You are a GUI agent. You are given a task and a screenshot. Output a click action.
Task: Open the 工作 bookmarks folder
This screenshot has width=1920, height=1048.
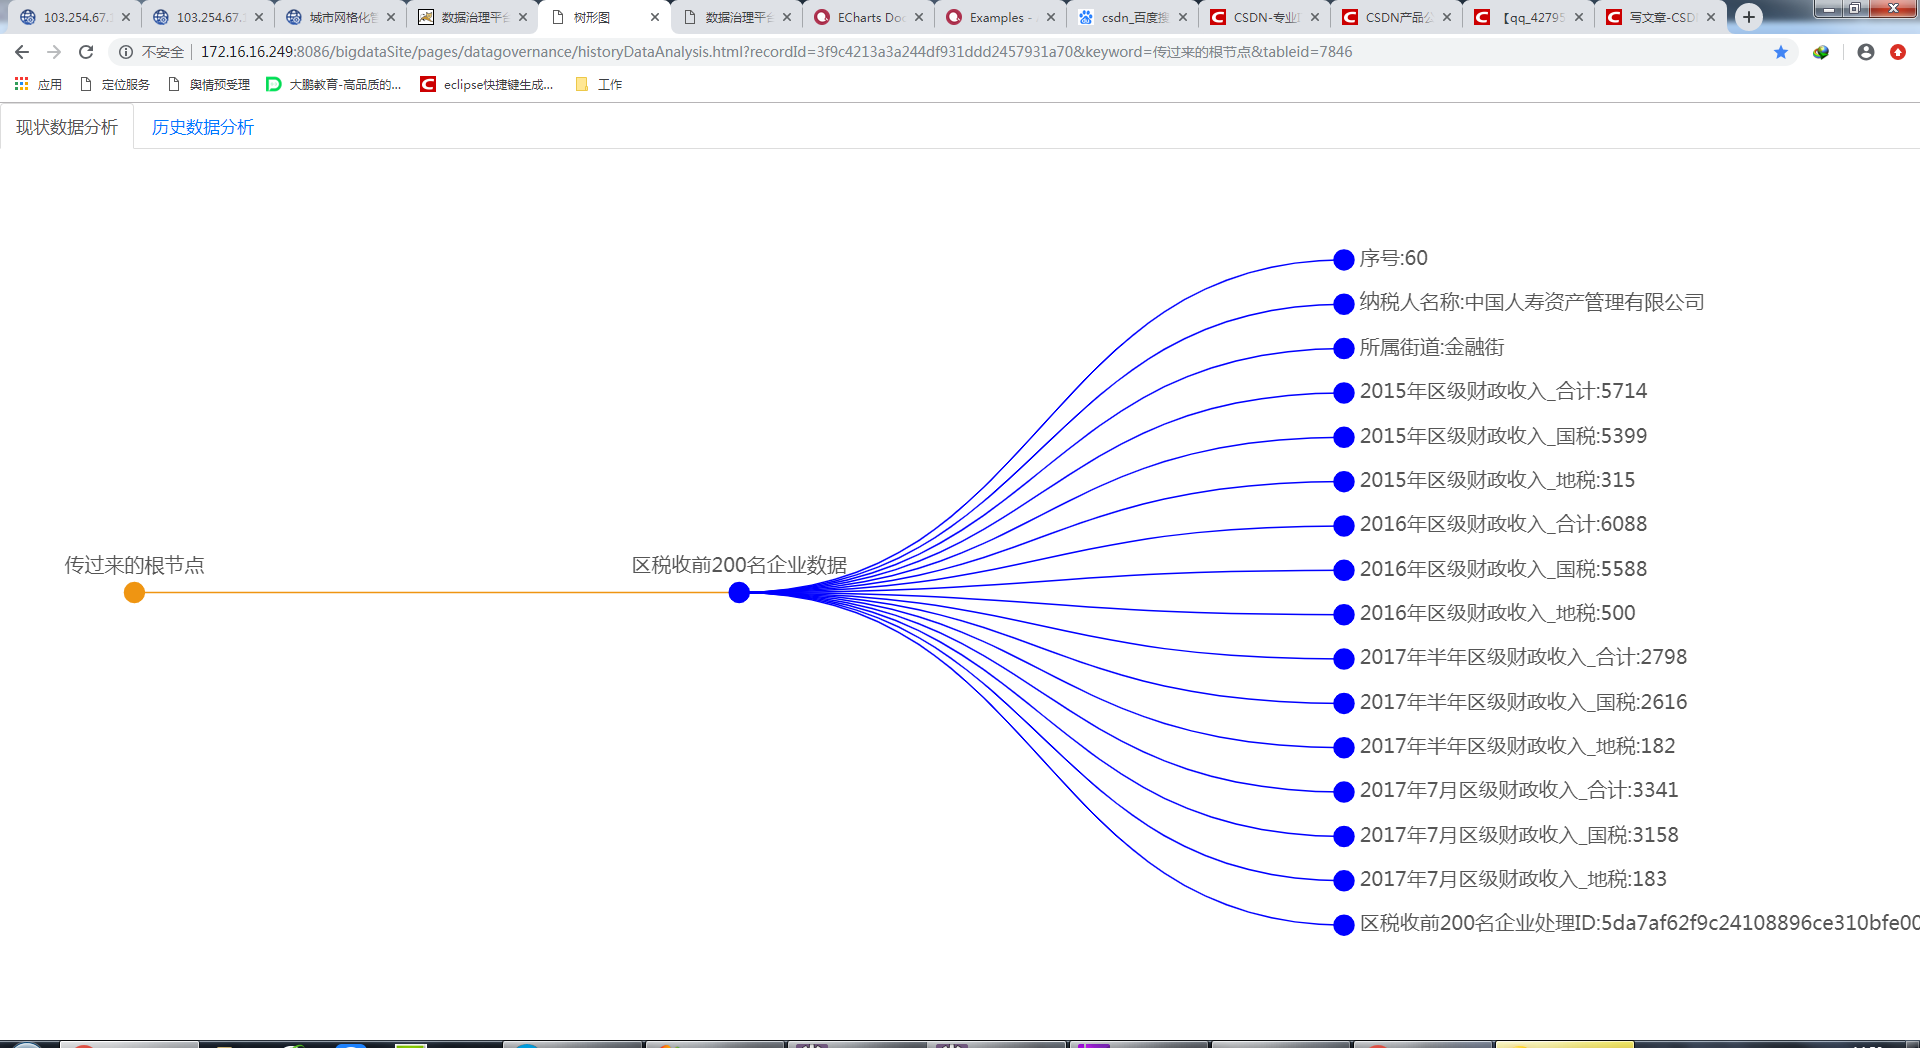(x=599, y=85)
